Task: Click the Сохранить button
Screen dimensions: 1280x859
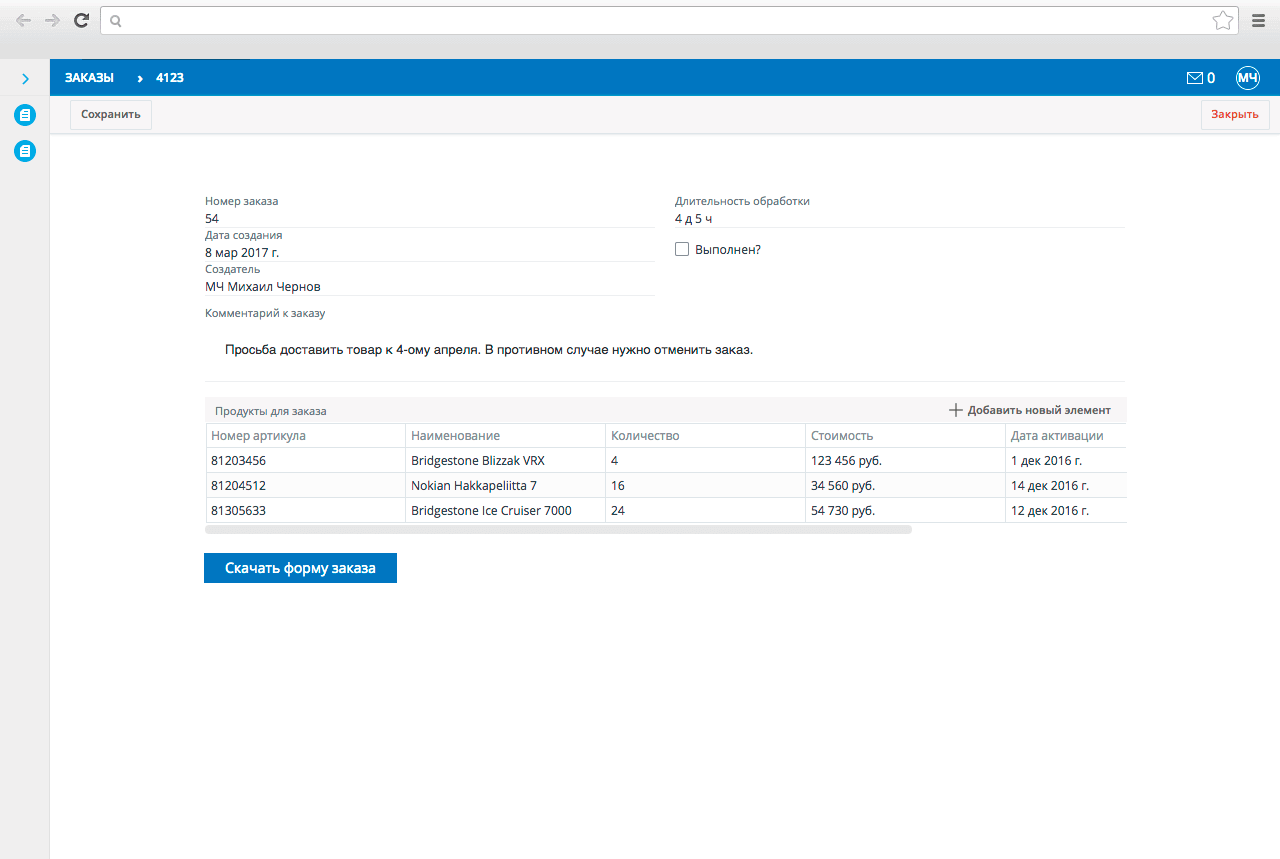Action: (x=111, y=115)
